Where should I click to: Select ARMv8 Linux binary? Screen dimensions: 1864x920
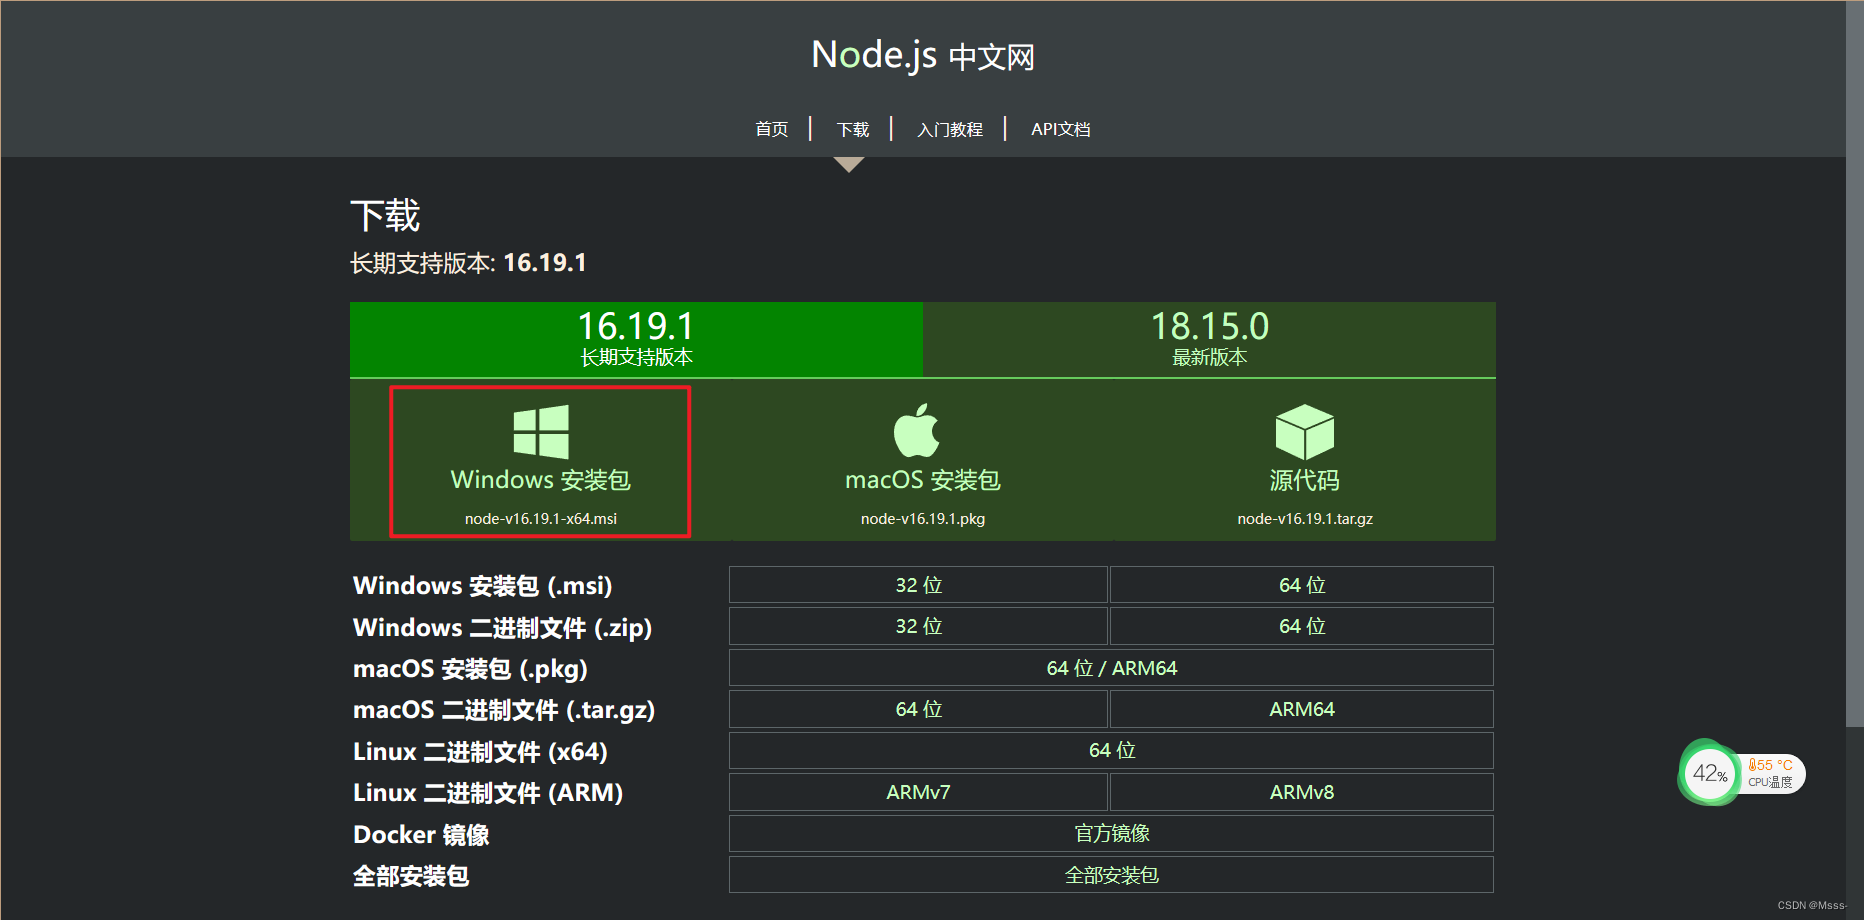(x=1302, y=792)
